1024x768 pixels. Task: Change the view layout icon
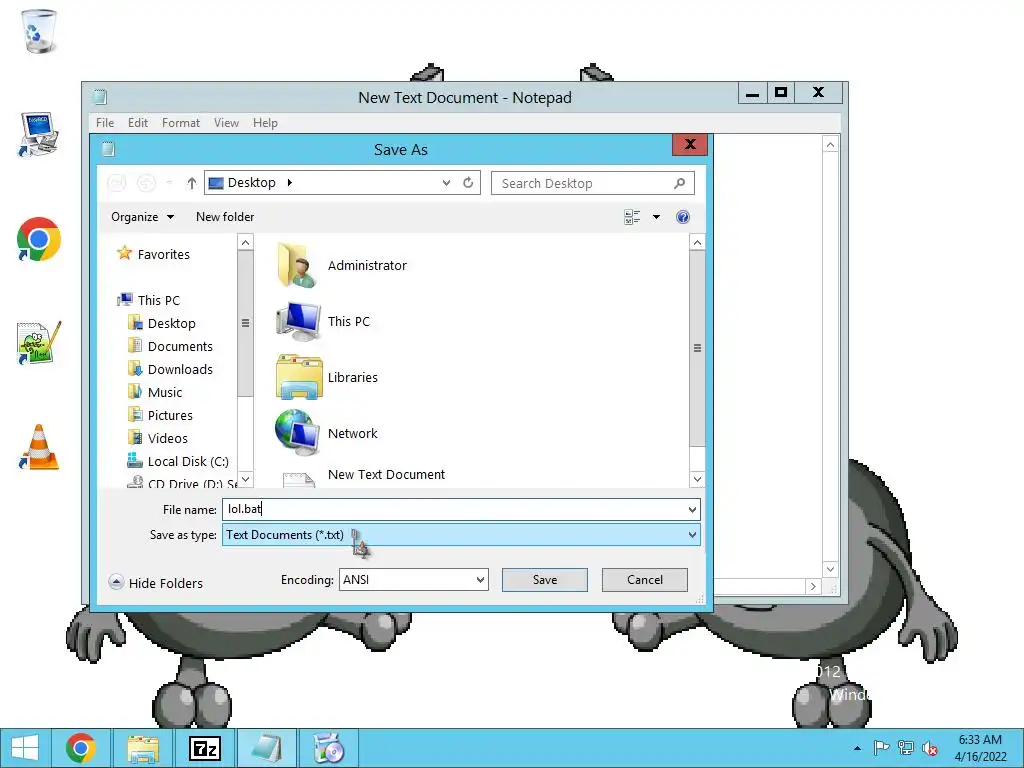point(632,217)
